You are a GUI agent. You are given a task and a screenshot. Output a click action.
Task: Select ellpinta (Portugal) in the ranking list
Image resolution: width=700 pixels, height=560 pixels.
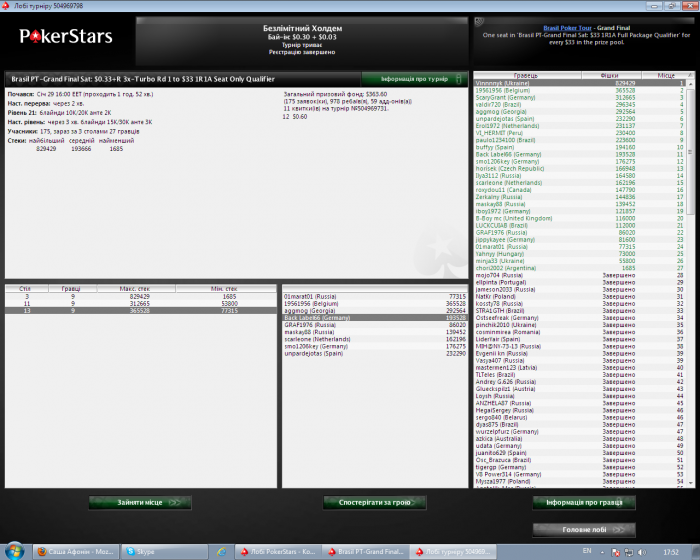point(580,282)
